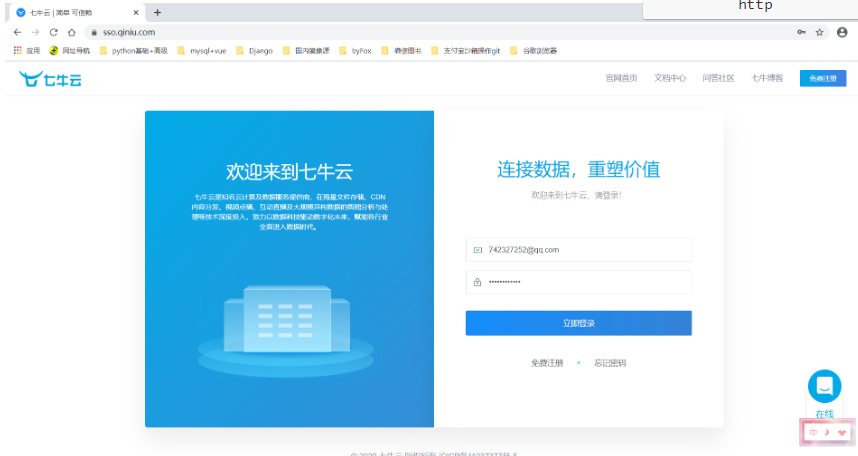858x456 pixels.
Task: Open the browser profile avatar icon
Action: [x=842, y=32]
